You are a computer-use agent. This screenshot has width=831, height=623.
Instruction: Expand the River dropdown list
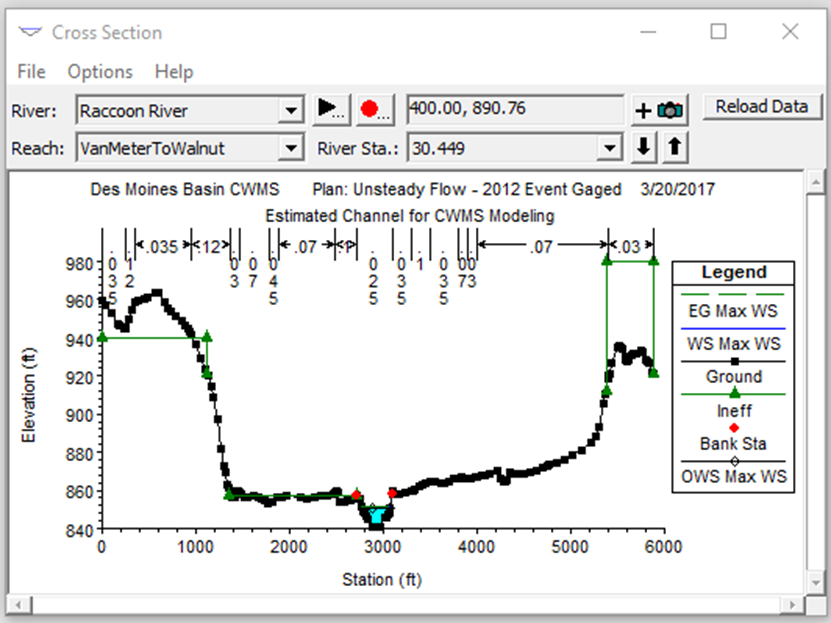(x=290, y=111)
